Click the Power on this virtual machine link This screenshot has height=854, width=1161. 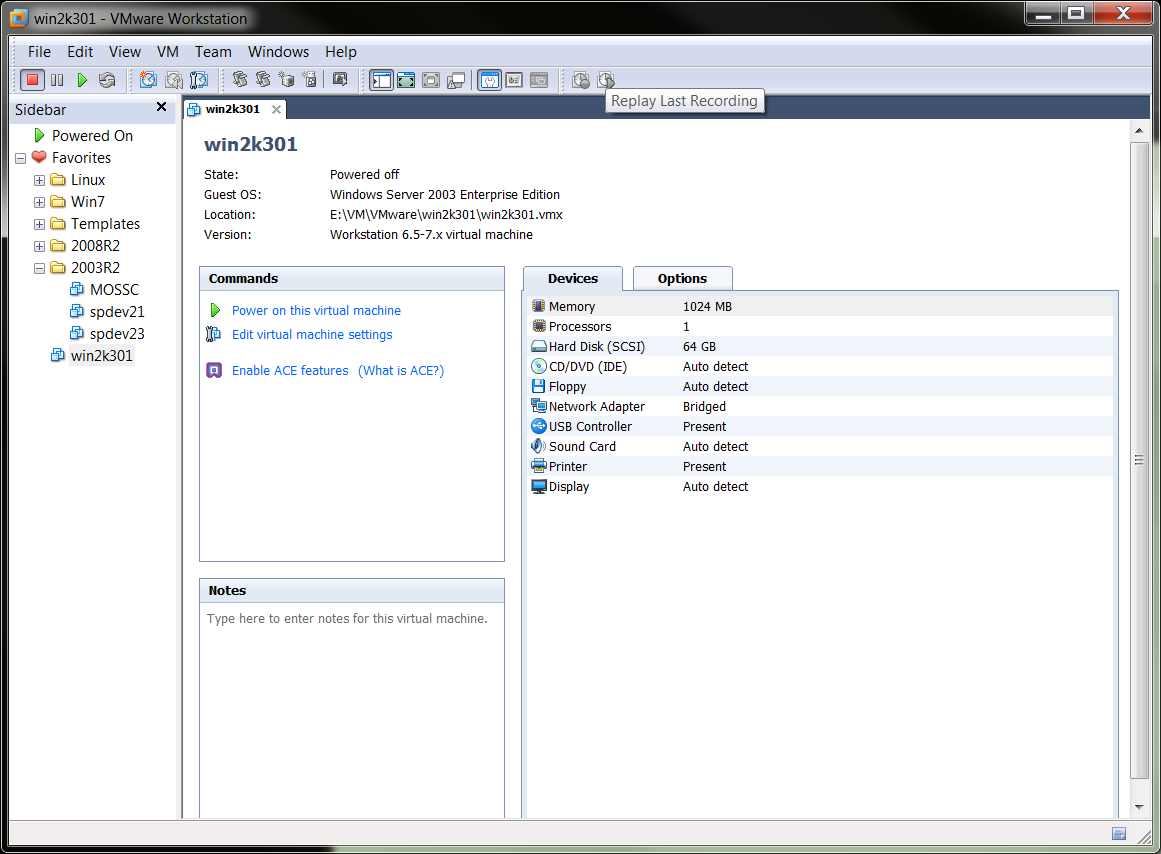pyautogui.click(x=316, y=310)
